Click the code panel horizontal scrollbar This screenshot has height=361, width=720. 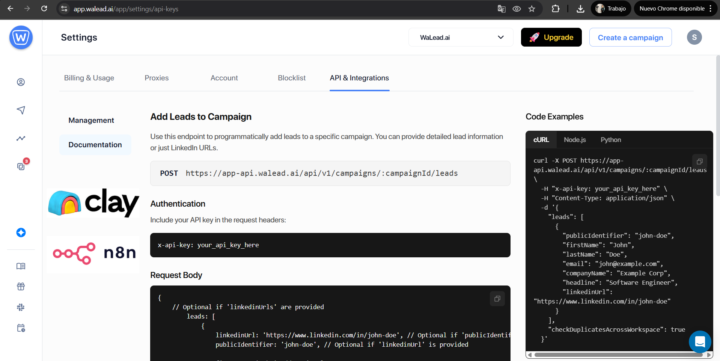pos(618,355)
